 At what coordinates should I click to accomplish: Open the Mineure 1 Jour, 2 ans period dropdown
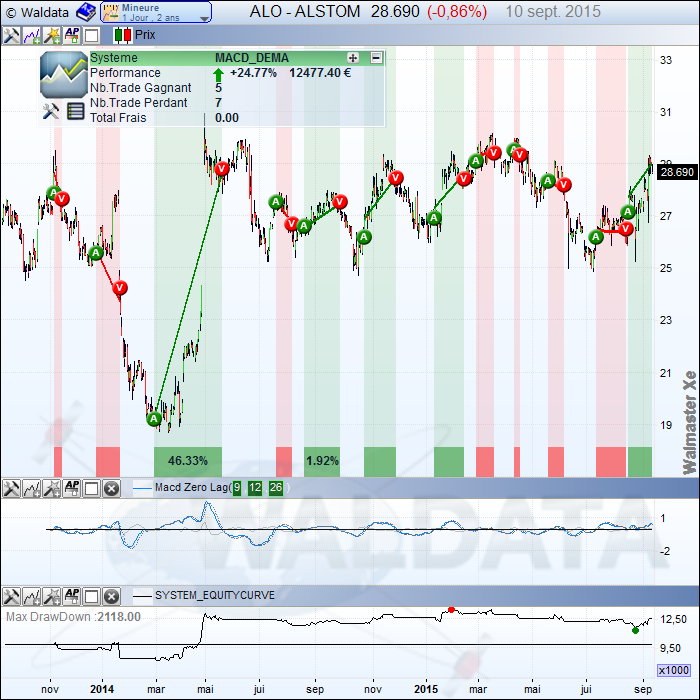[x=156, y=12]
